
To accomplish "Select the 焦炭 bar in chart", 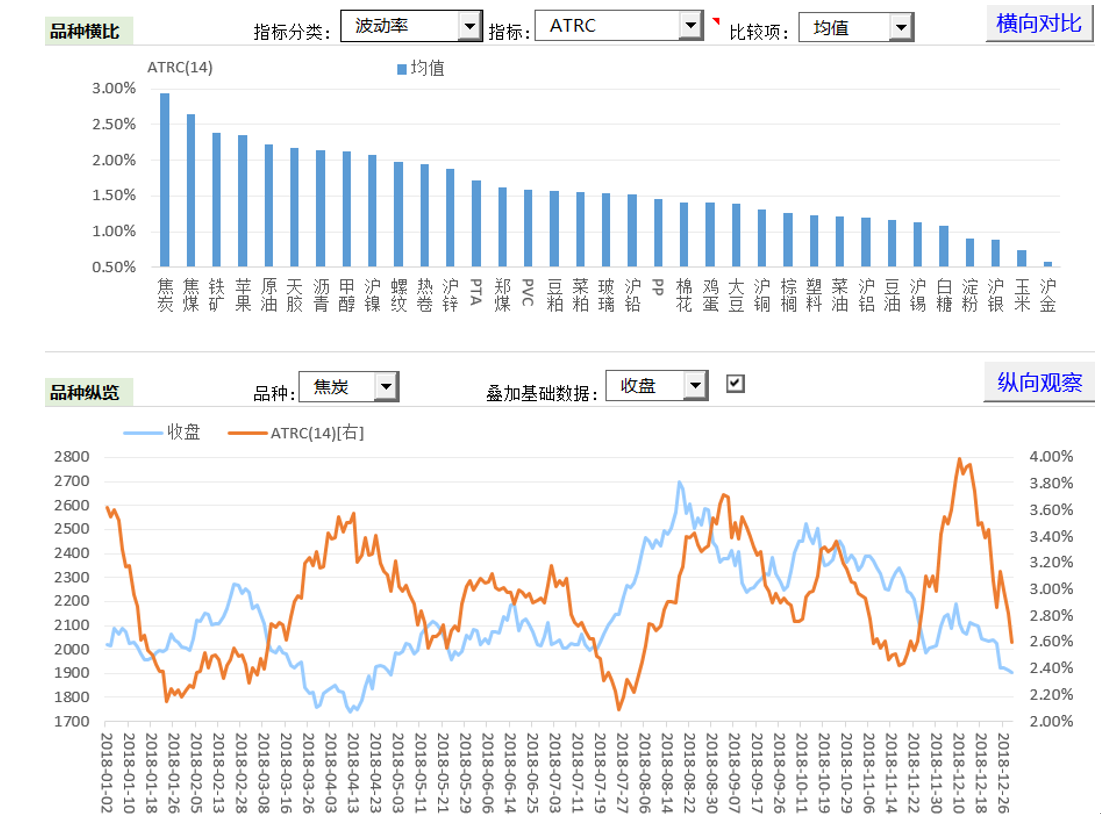I will click(165, 180).
